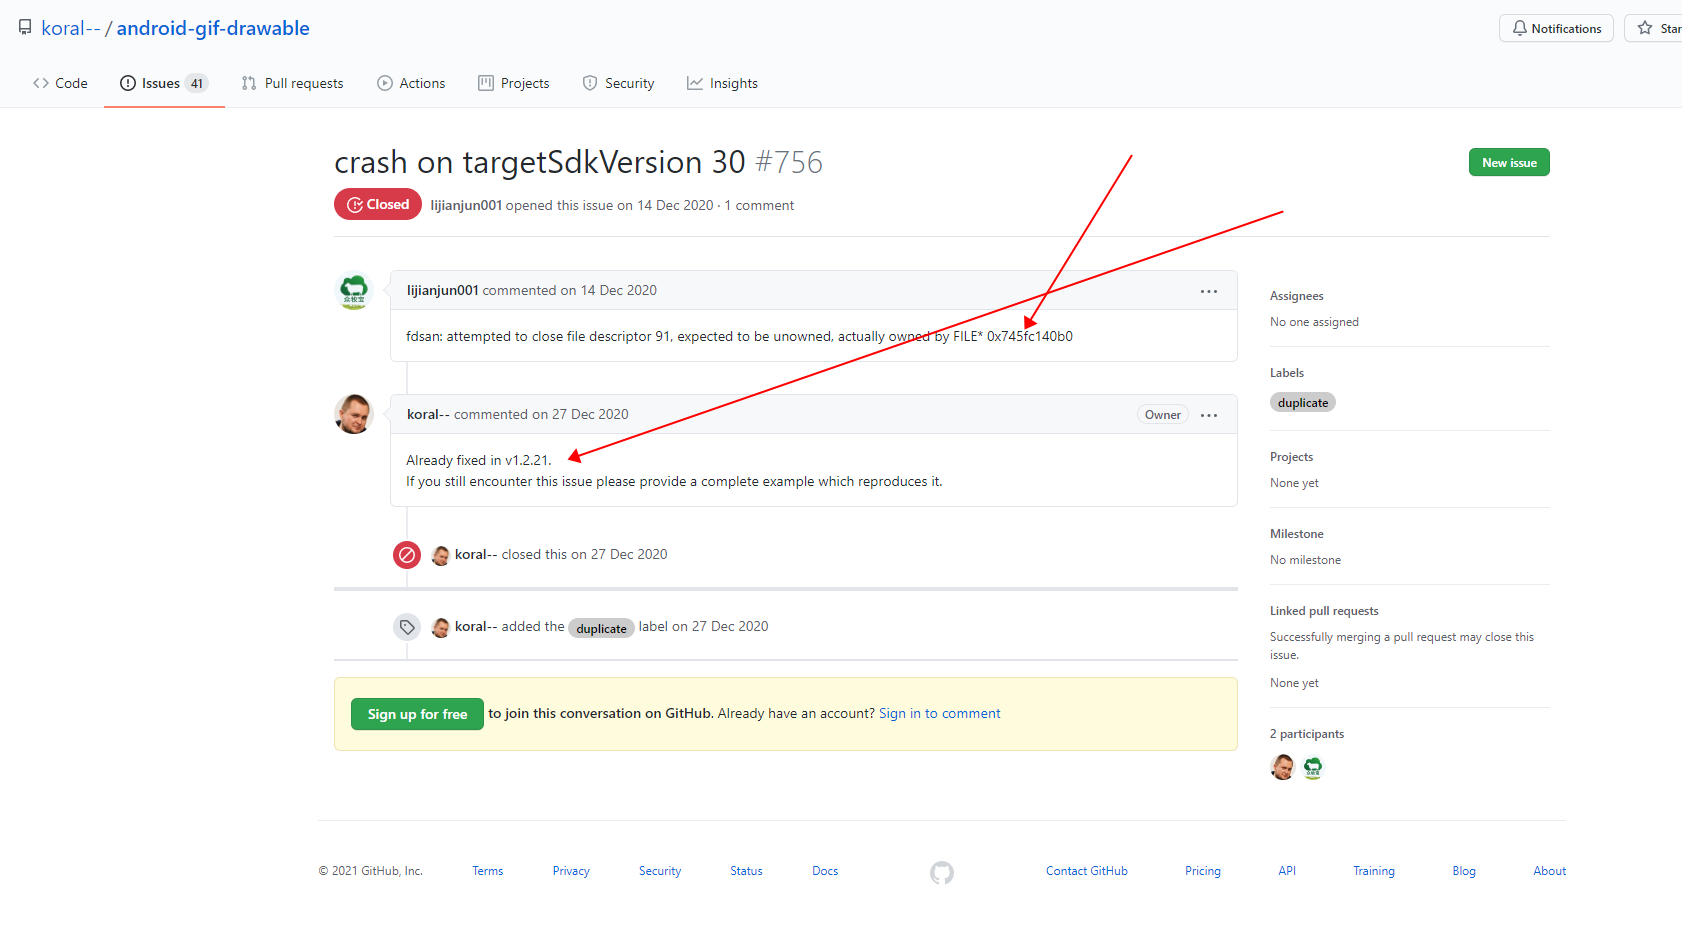Open koral-- link in label-added event
The height and width of the screenshot is (936, 1682).
click(x=476, y=626)
